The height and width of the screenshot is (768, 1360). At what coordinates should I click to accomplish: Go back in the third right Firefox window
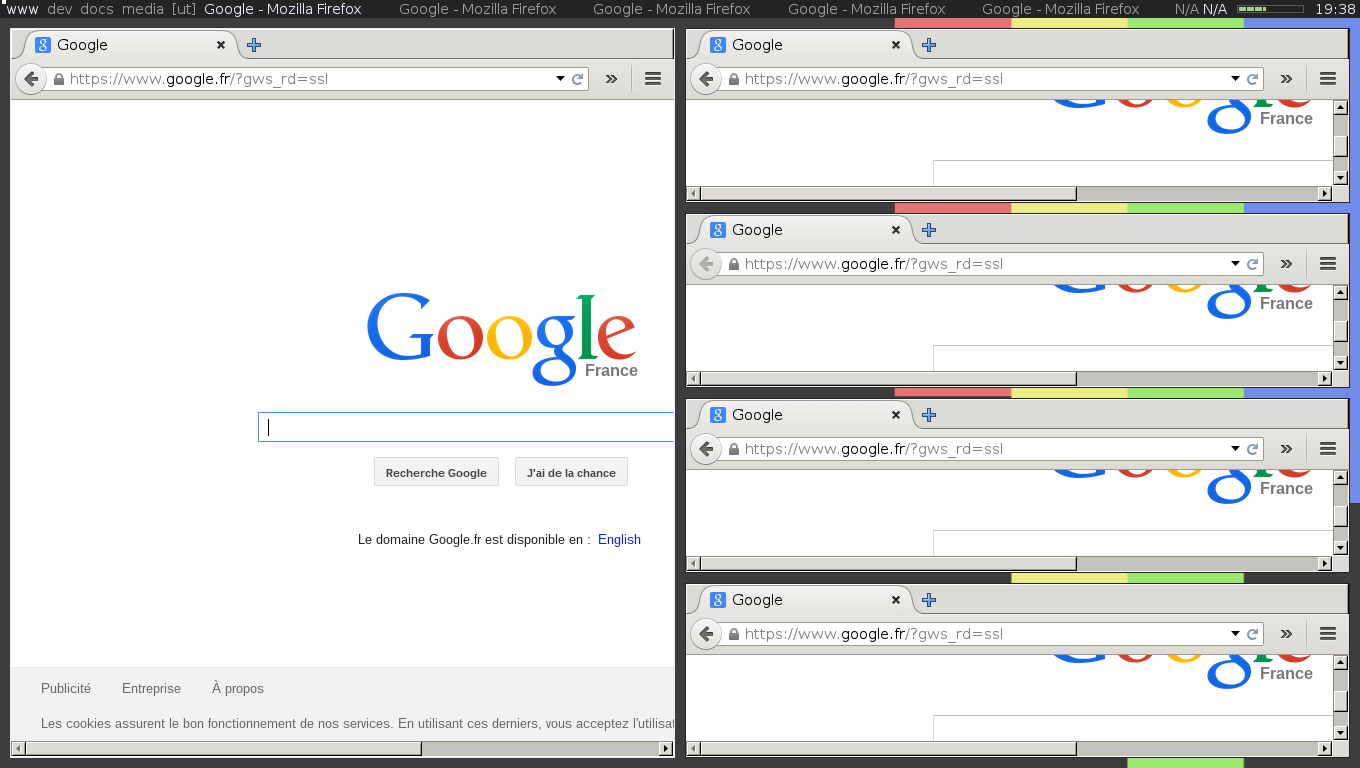(x=706, y=449)
